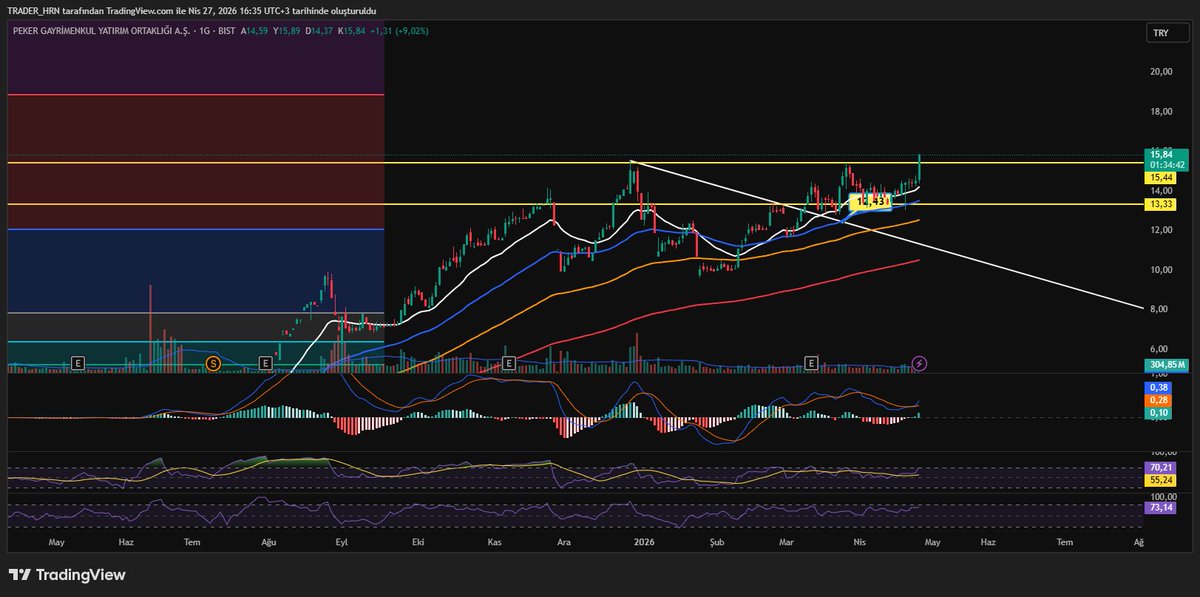This screenshot has height=597, width=1200.
Task: Click the TRADER_HRN snapshot attribution text
Action: coord(191,10)
